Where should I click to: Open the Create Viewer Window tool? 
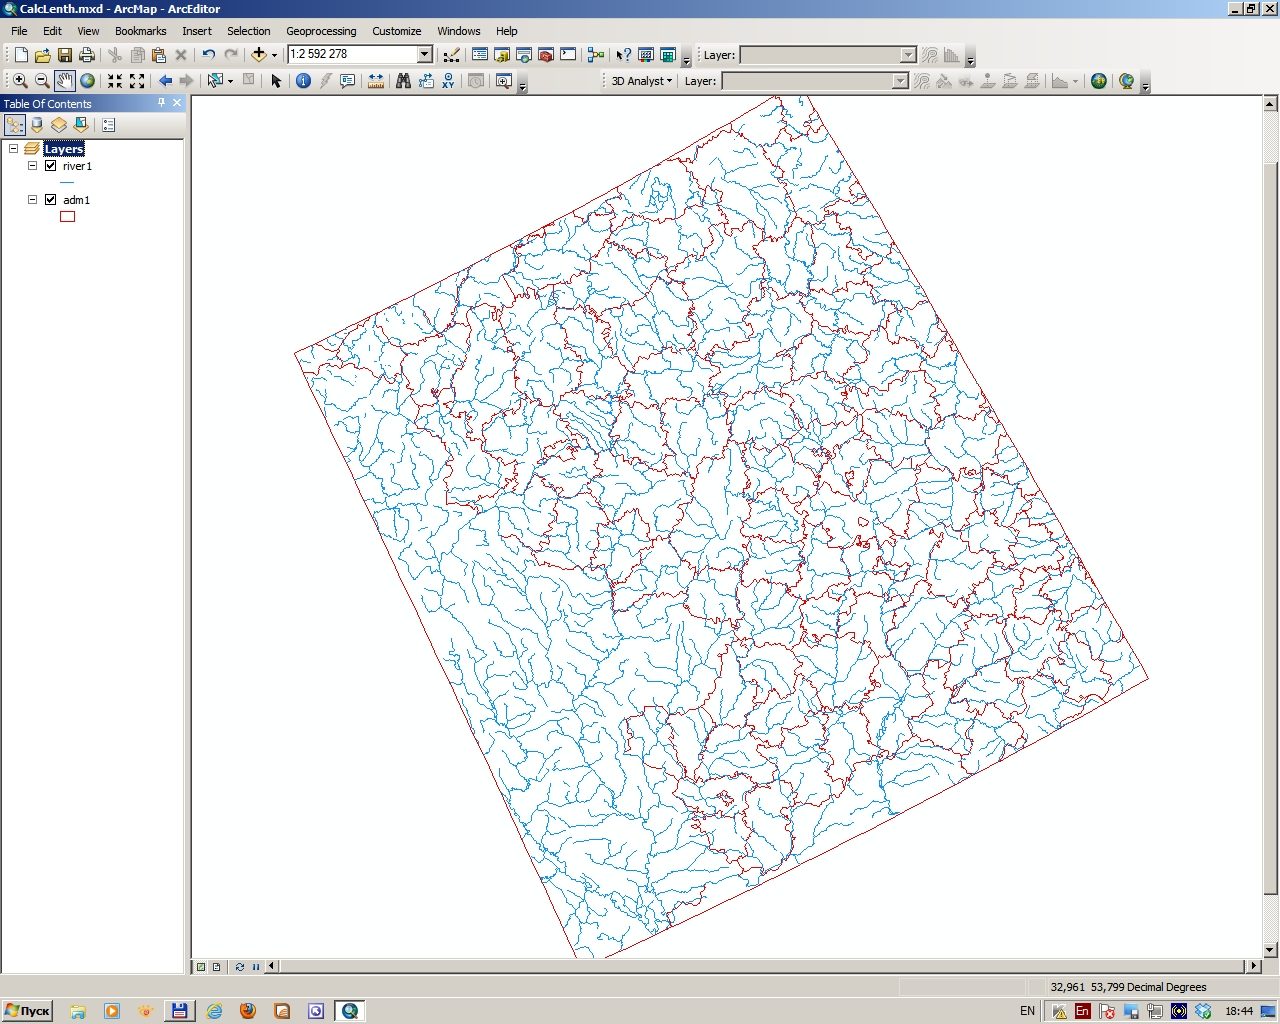pos(504,81)
